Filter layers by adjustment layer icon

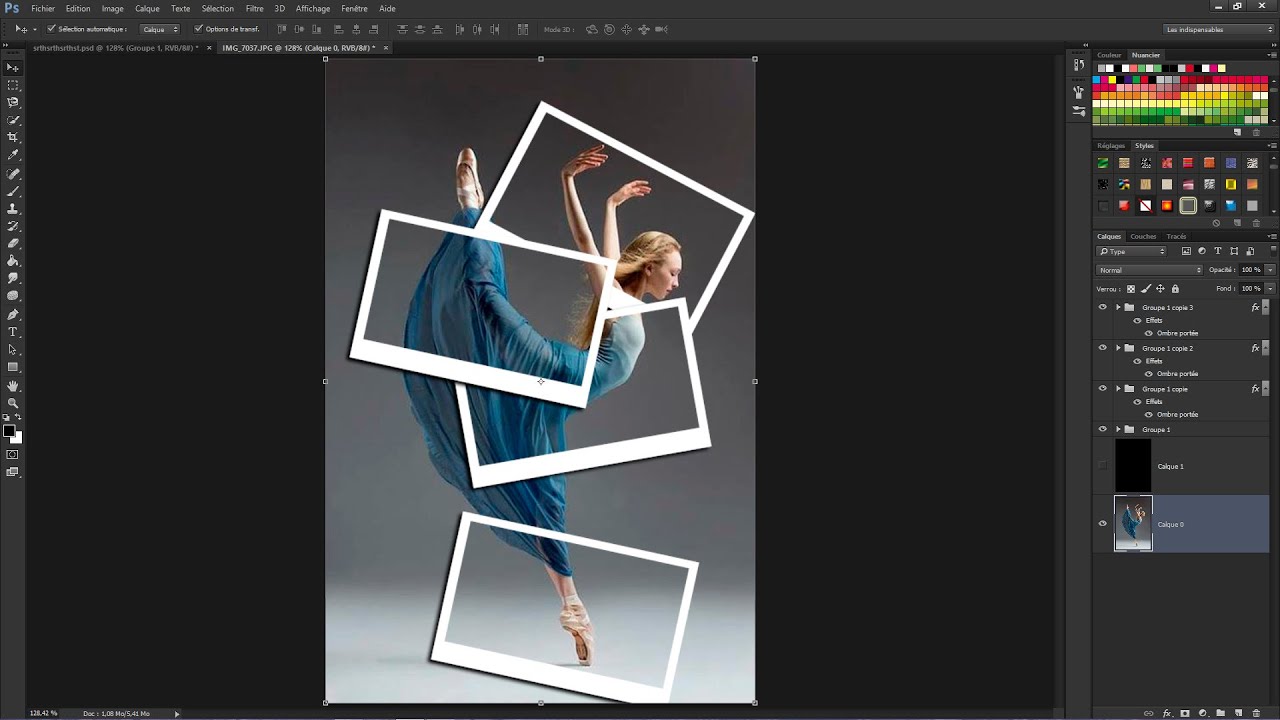tap(1202, 251)
